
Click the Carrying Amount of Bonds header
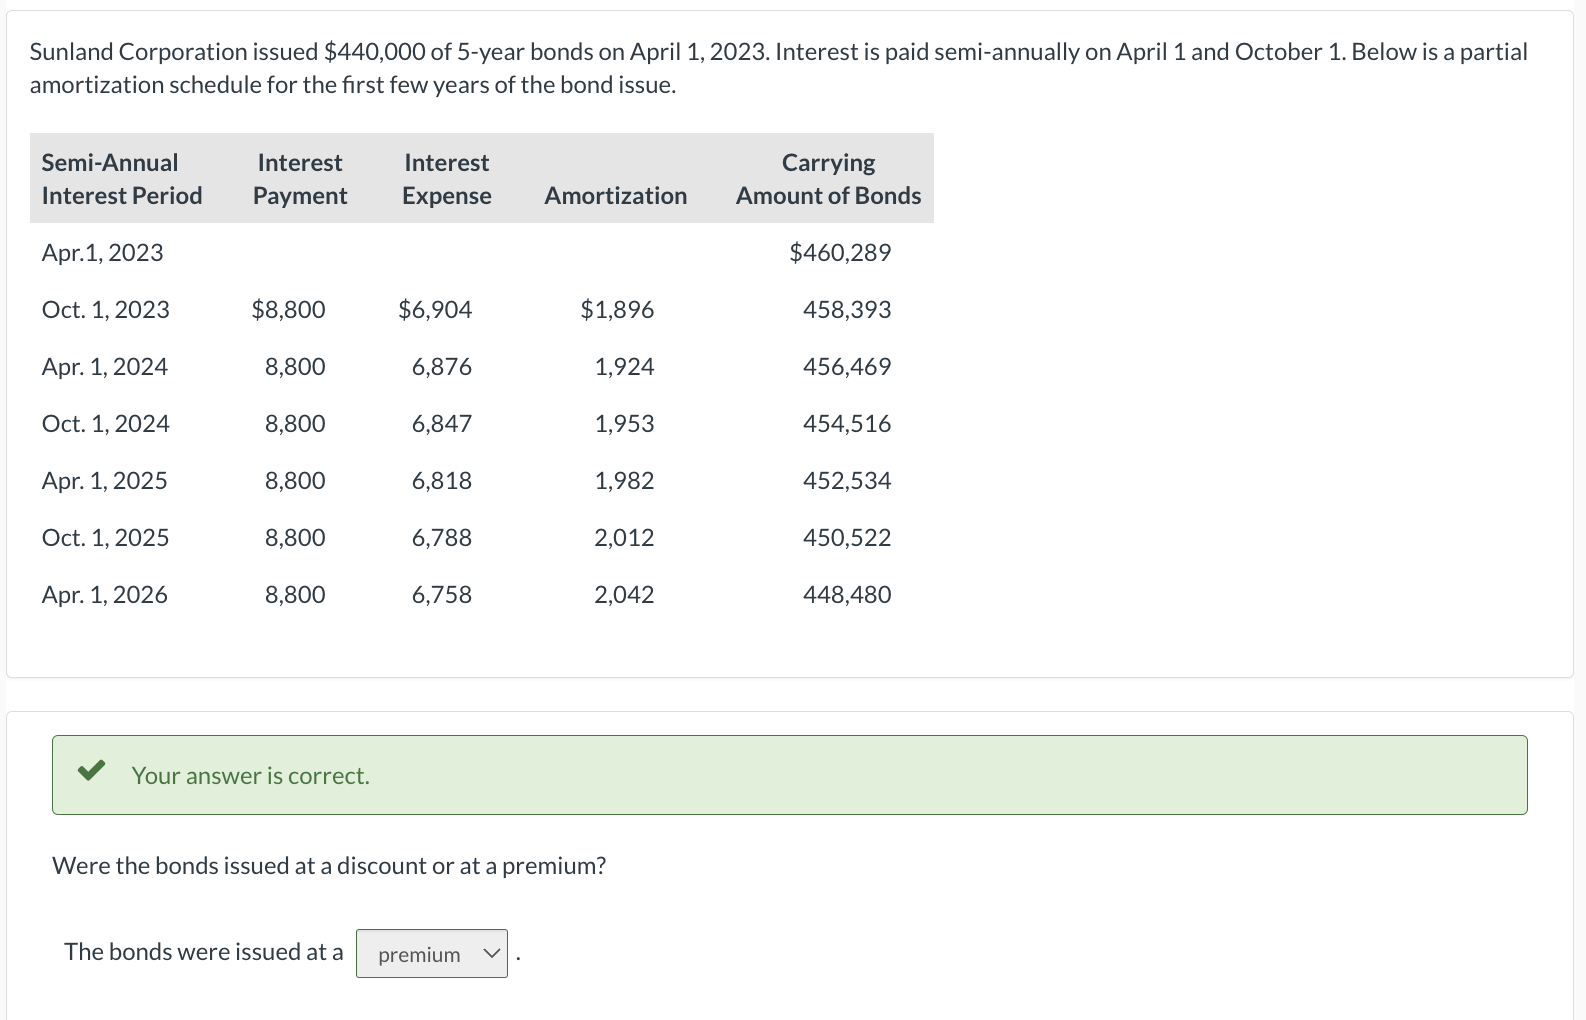(829, 179)
